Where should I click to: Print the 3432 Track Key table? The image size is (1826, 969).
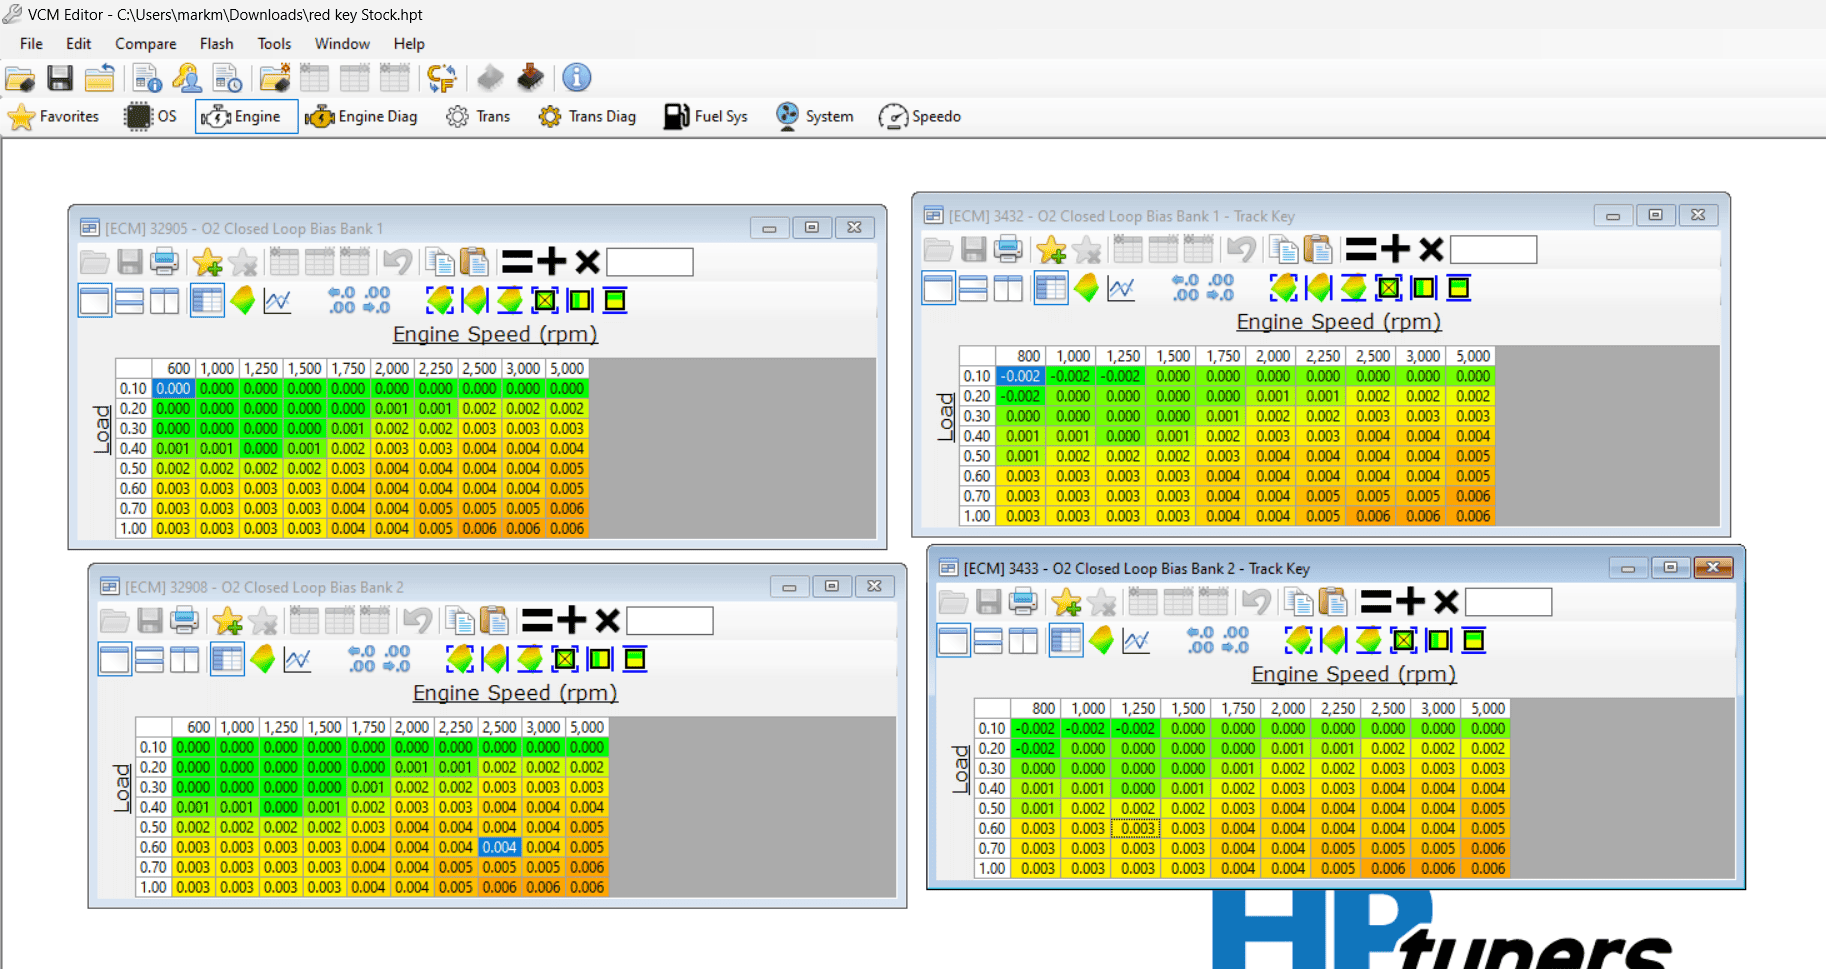(x=1008, y=249)
